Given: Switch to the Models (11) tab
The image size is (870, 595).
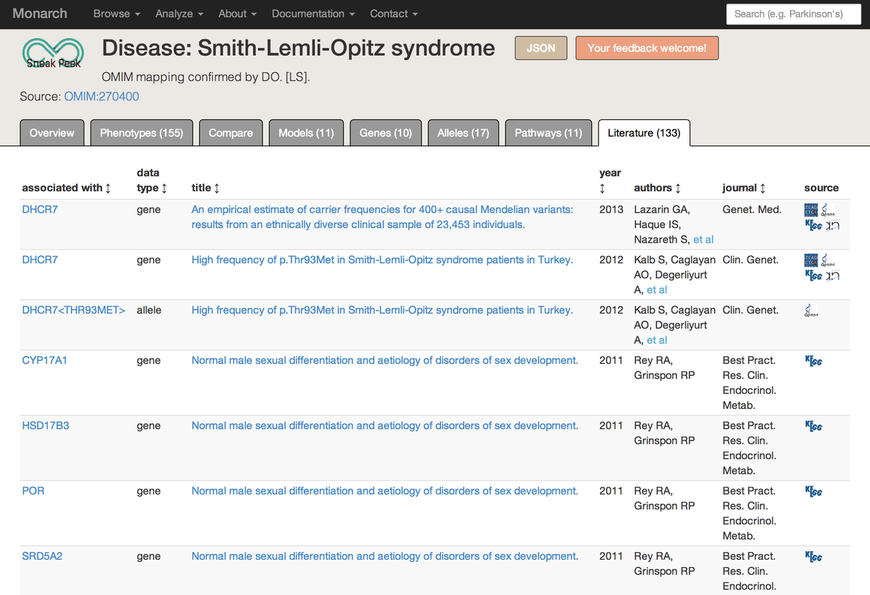Looking at the screenshot, I should point(306,133).
